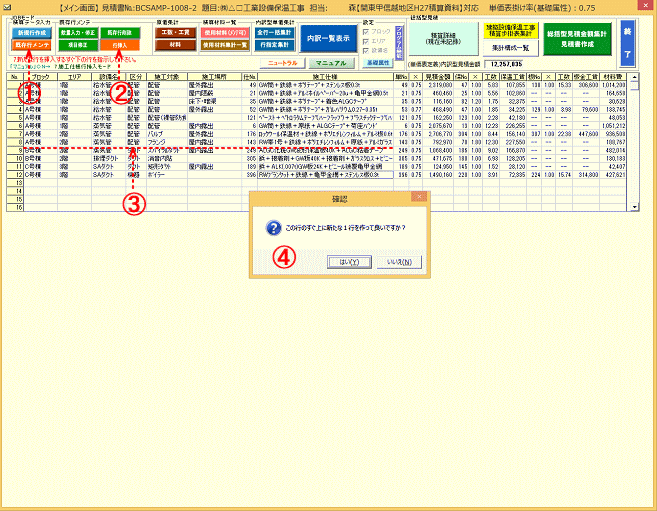The image size is (657, 511).
Task: Click amount 1,490,160 in row 12
Action: [x=438, y=175]
